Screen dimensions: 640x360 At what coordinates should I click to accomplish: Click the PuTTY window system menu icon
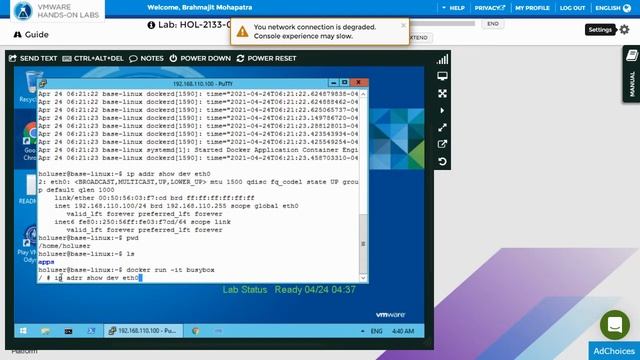pos(43,83)
